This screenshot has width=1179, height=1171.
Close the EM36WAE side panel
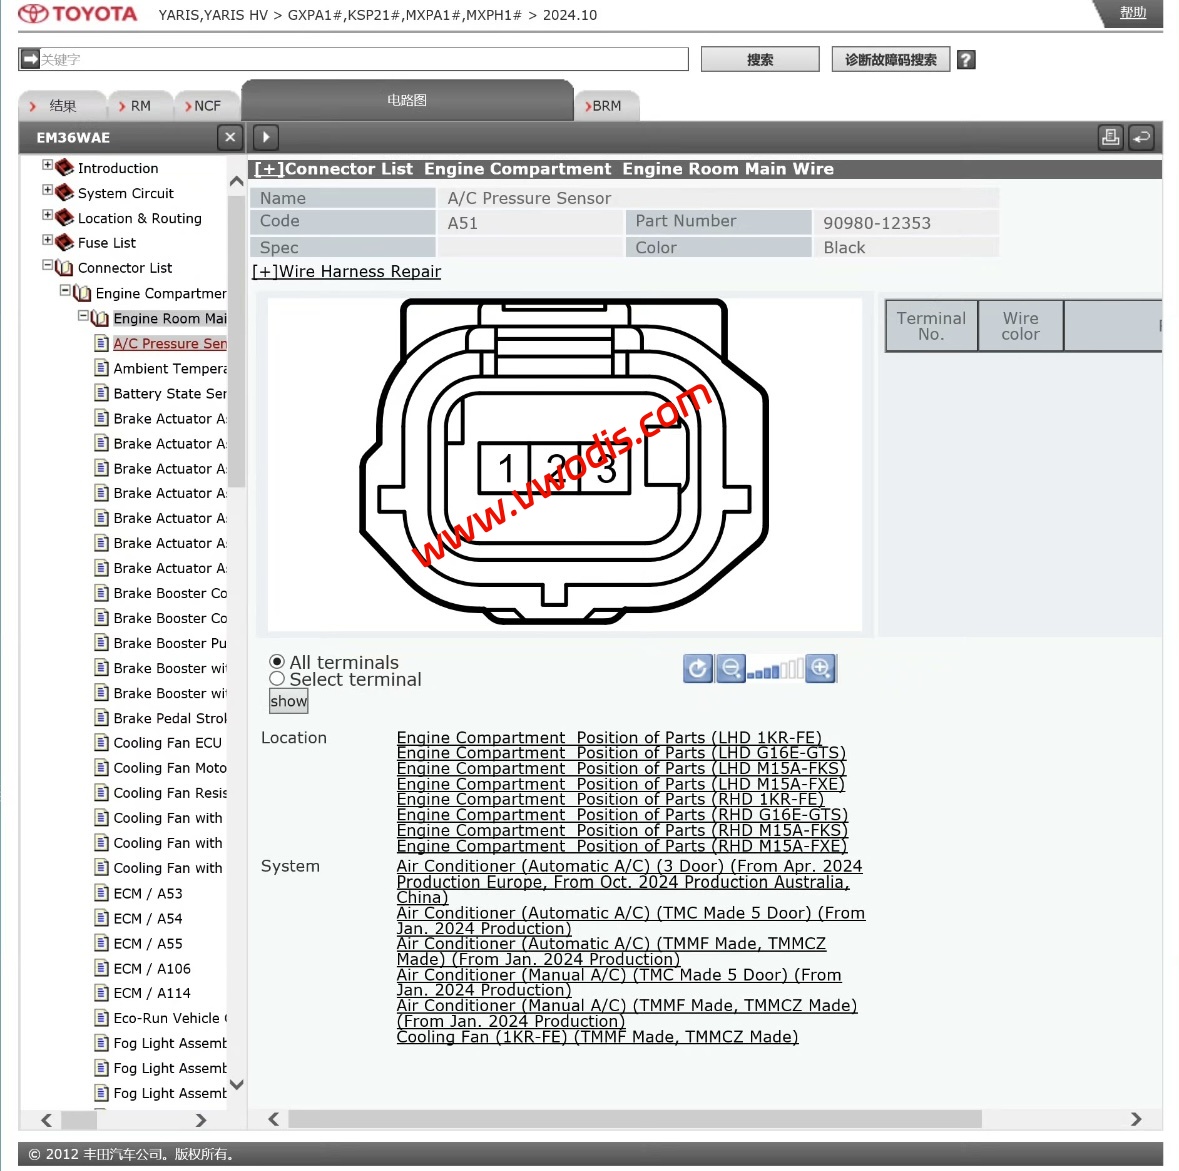click(x=230, y=137)
